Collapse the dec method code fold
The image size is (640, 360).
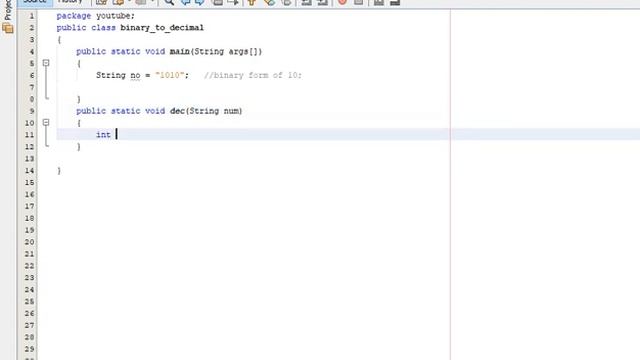pyautogui.click(x=46, y=122)
